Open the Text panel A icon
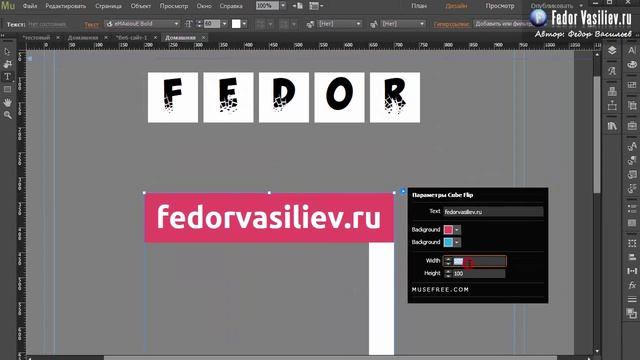Screen dimensions: 640x360 (x=632, y=50)
